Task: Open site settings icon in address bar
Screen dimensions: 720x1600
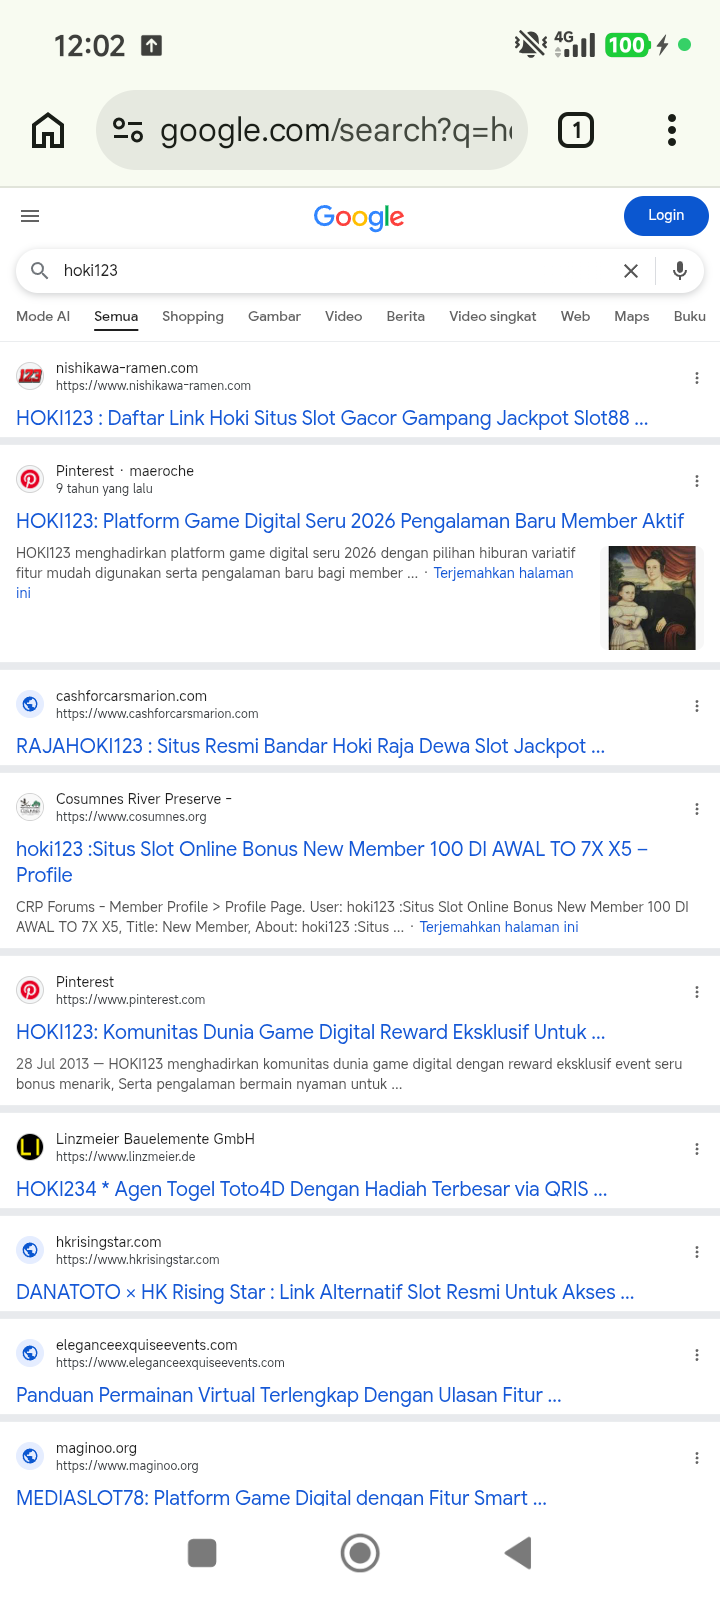Action: point(128,130)
